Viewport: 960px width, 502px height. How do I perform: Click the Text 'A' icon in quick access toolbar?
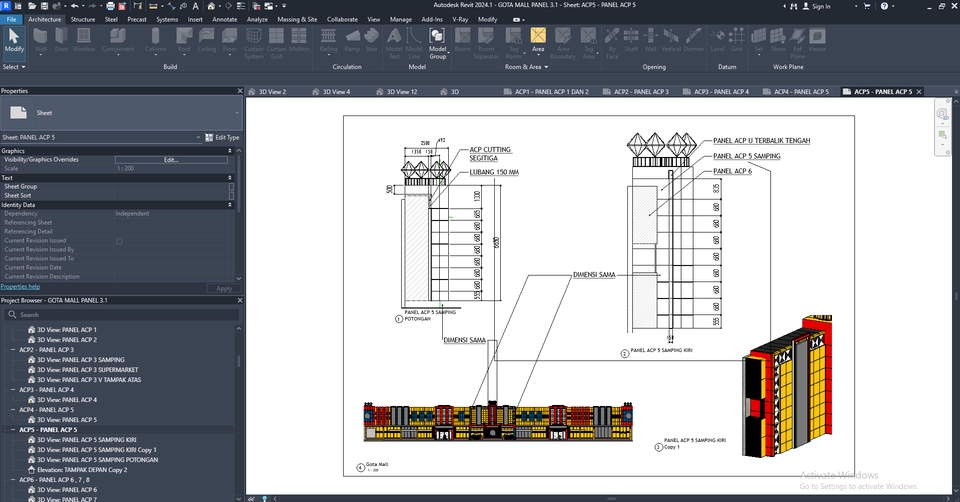point(195,6)
